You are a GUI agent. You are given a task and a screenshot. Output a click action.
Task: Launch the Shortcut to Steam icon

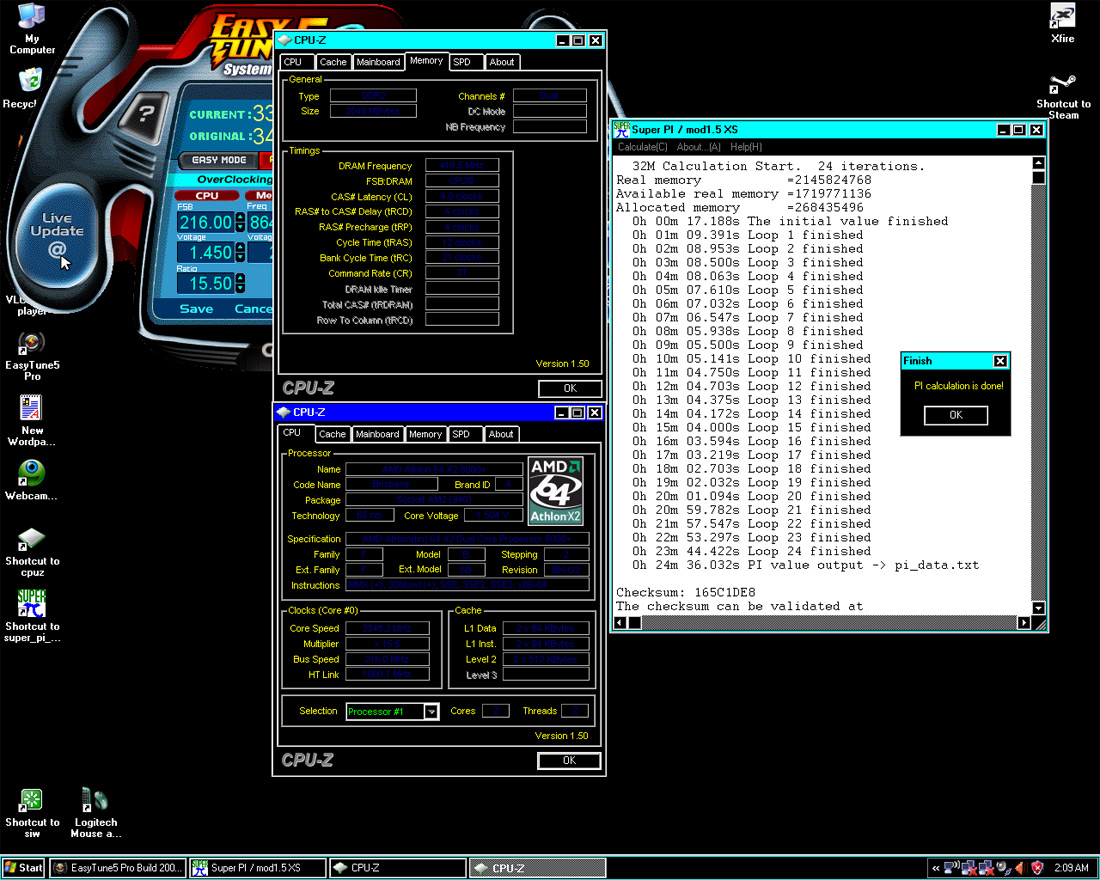point(1063,97)
